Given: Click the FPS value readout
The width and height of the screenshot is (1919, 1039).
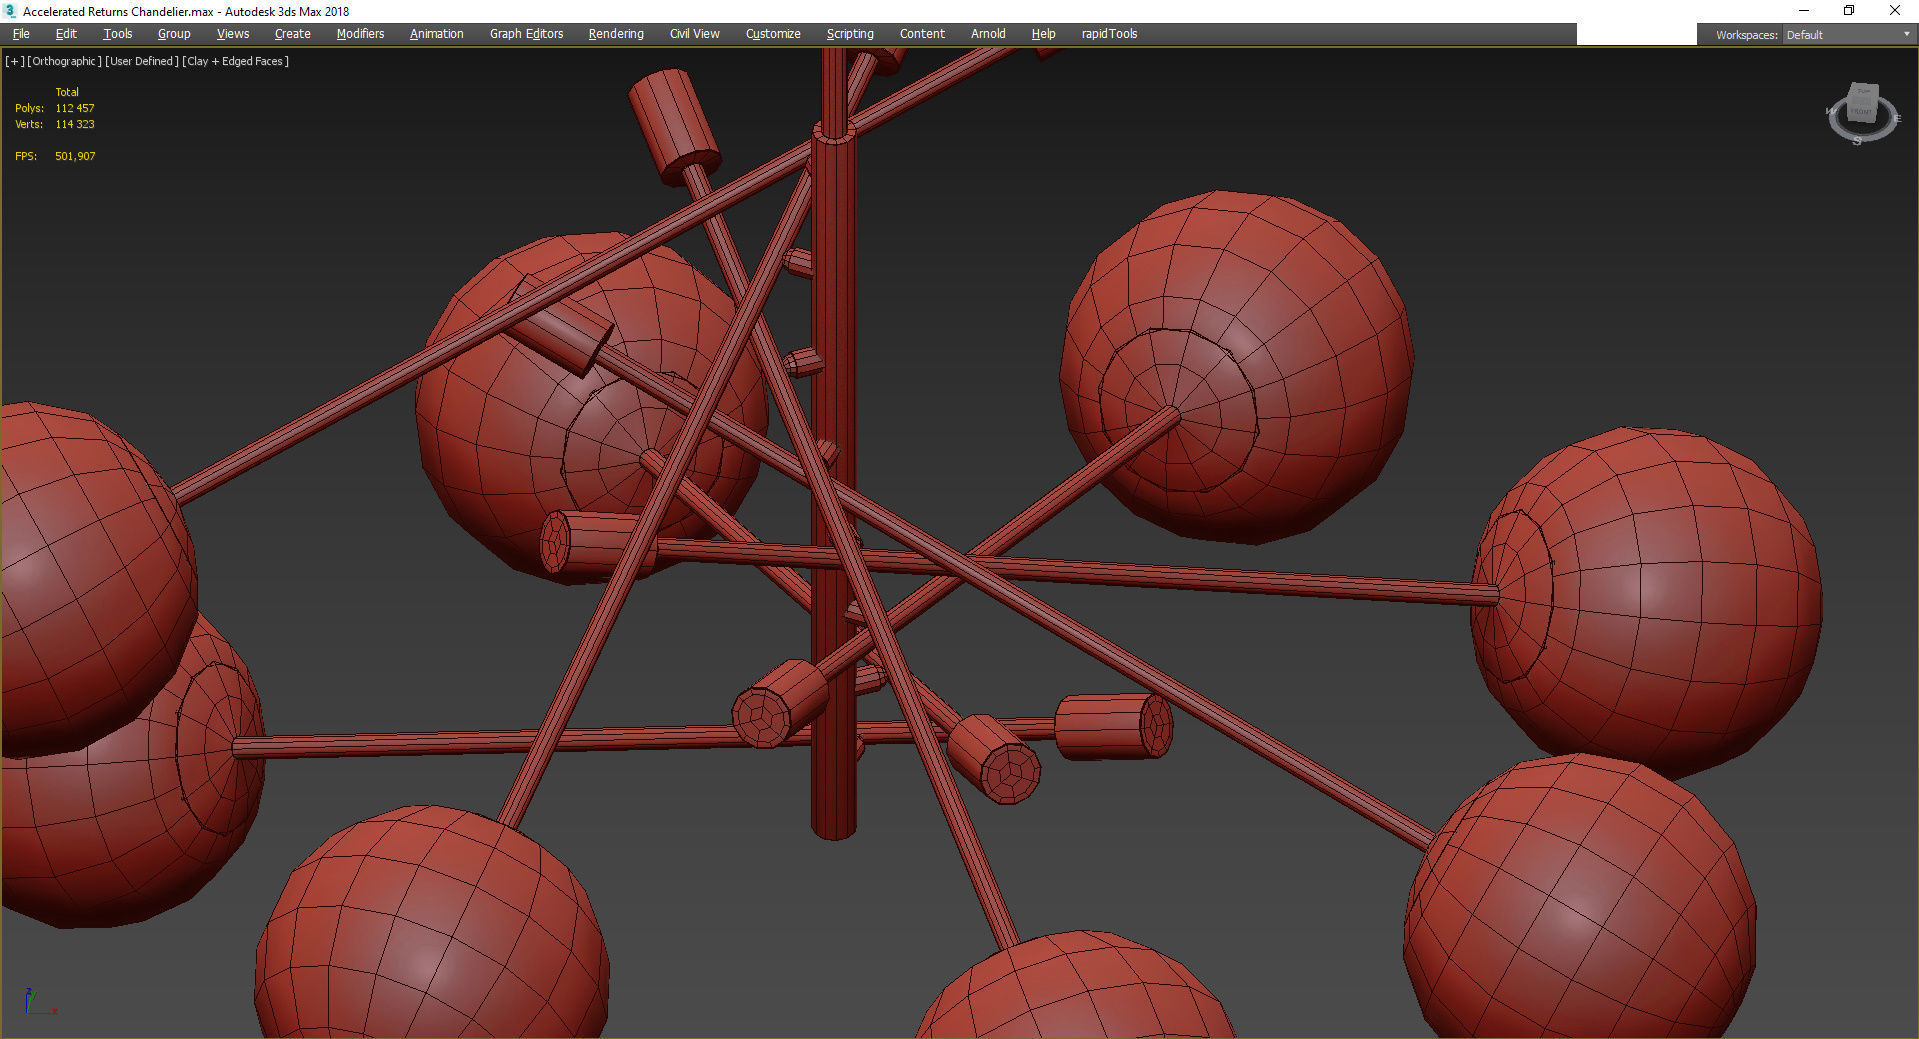Looking at the screenshot, I should pos(75,156).
